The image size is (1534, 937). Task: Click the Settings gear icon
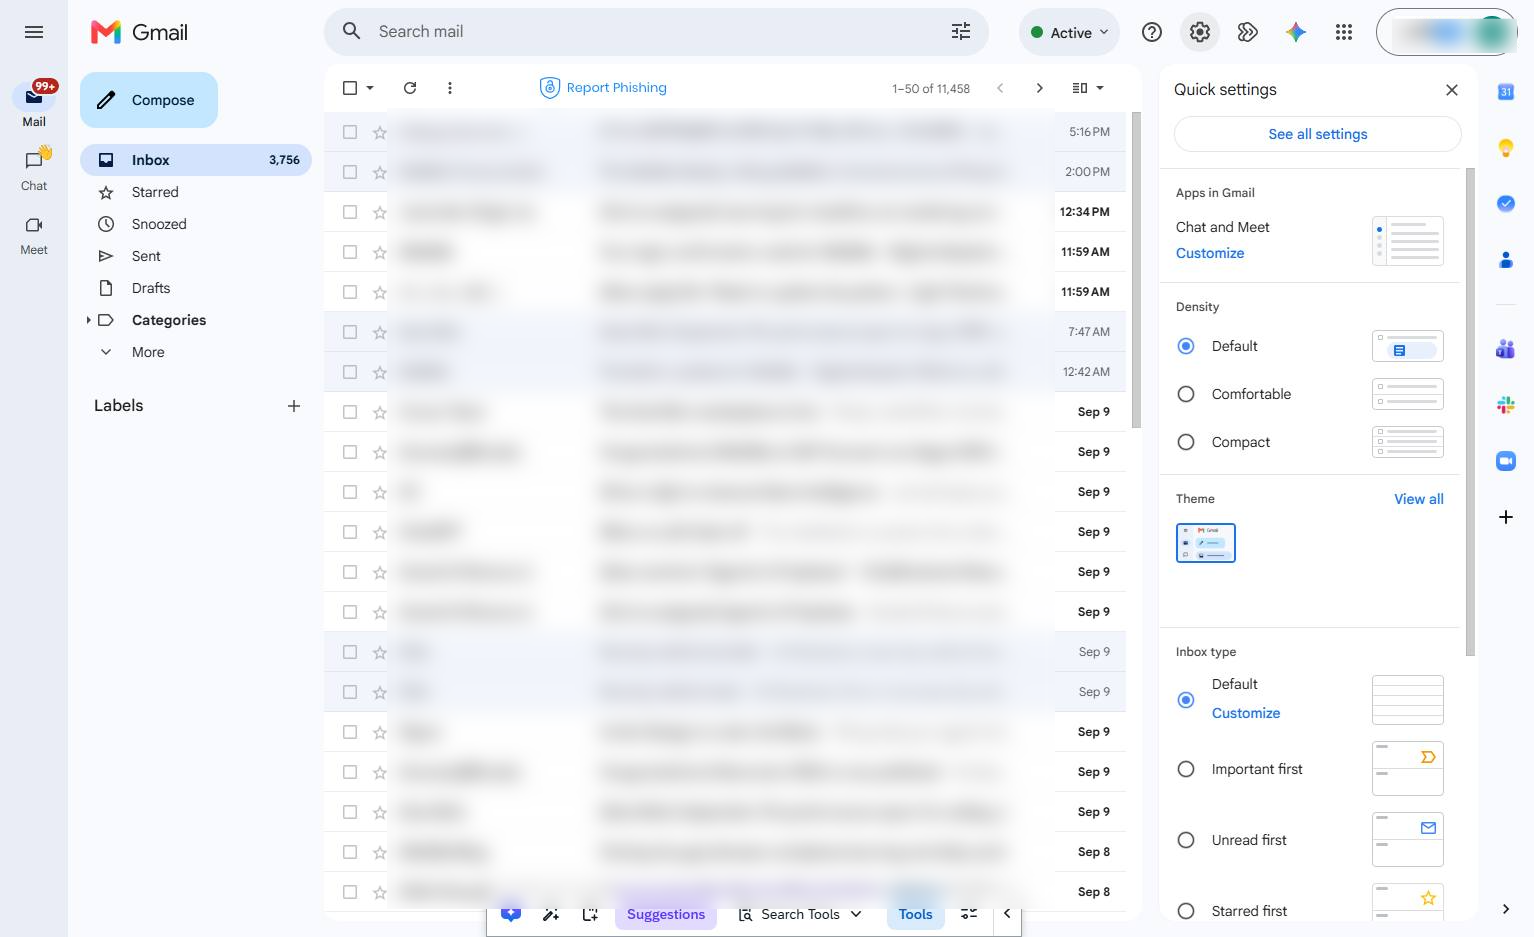(x=1200, y=32)
